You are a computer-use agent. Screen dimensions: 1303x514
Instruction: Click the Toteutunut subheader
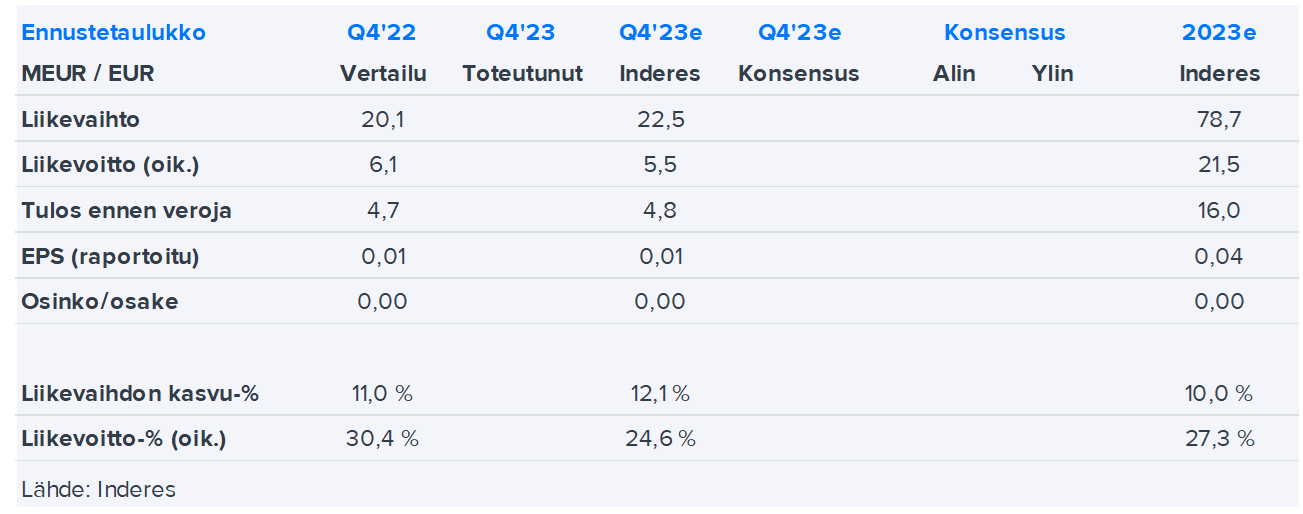pos(522,73)
